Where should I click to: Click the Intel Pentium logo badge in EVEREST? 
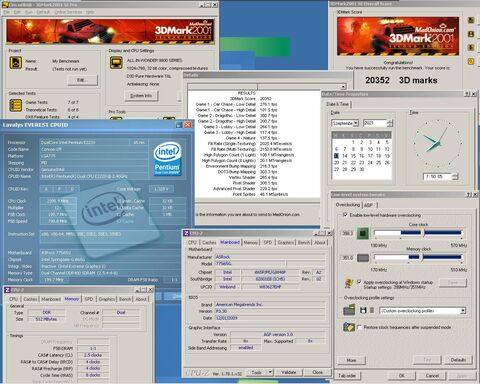tap(167, 159)
